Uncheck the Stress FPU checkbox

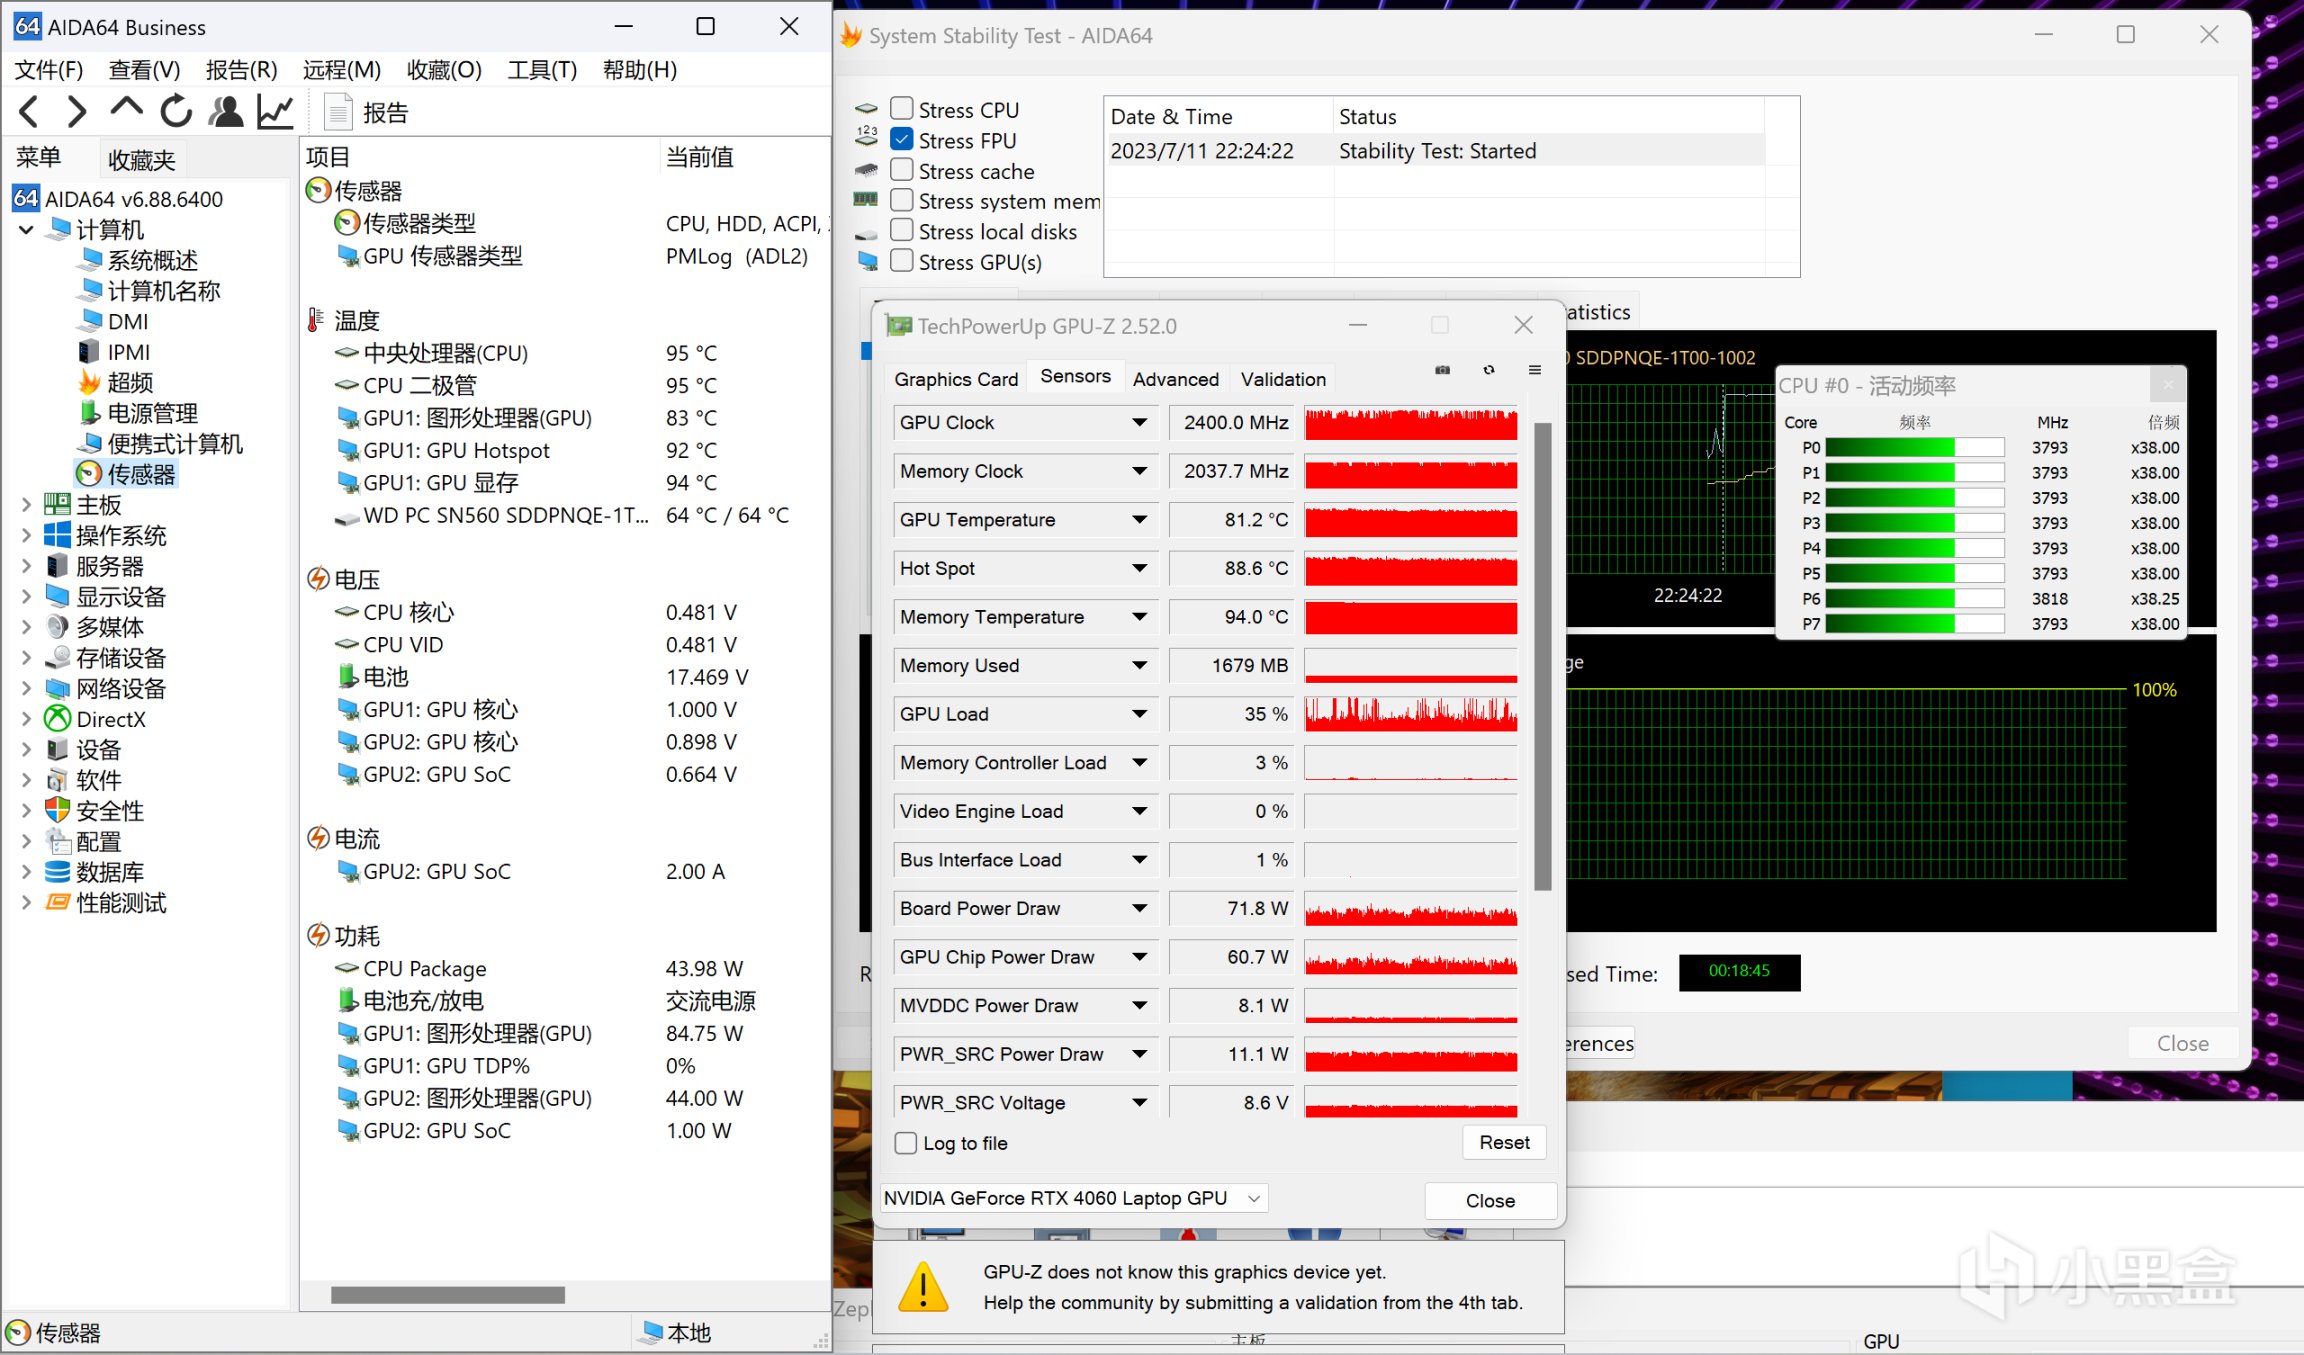pyautogui.click(x=902, y=139)
